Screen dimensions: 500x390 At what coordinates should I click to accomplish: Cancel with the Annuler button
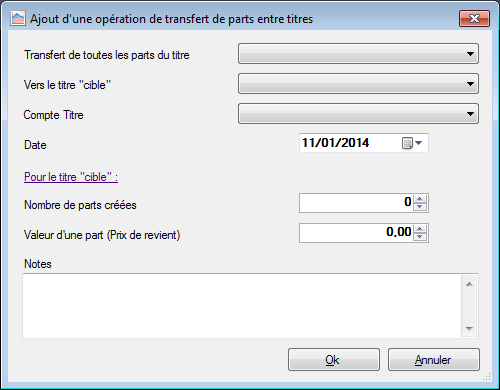(x=434, y=360)
